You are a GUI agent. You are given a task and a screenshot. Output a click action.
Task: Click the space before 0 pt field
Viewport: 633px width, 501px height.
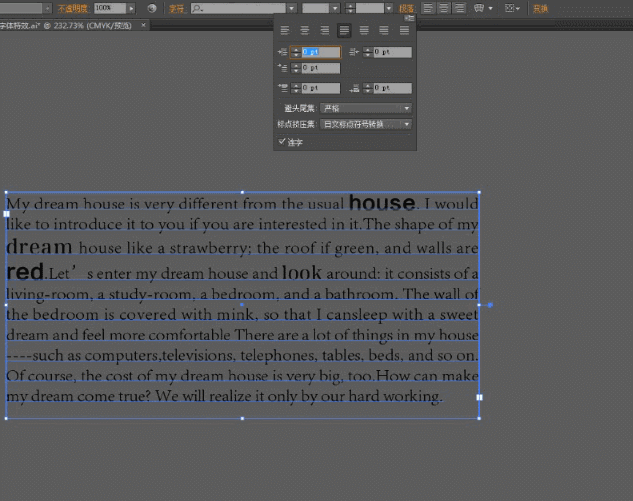click(x=321, y=88)
